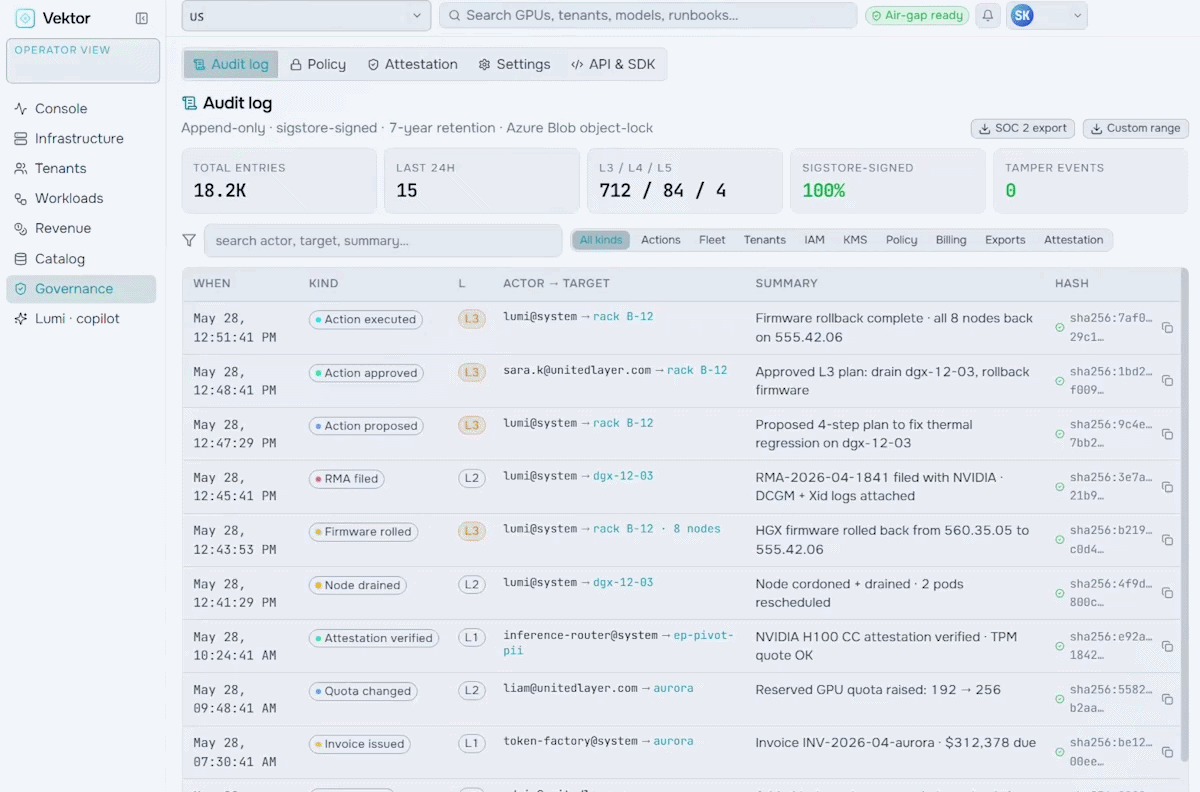Click magnifier icon in global search
The image size is (1200, 792).
454,15
